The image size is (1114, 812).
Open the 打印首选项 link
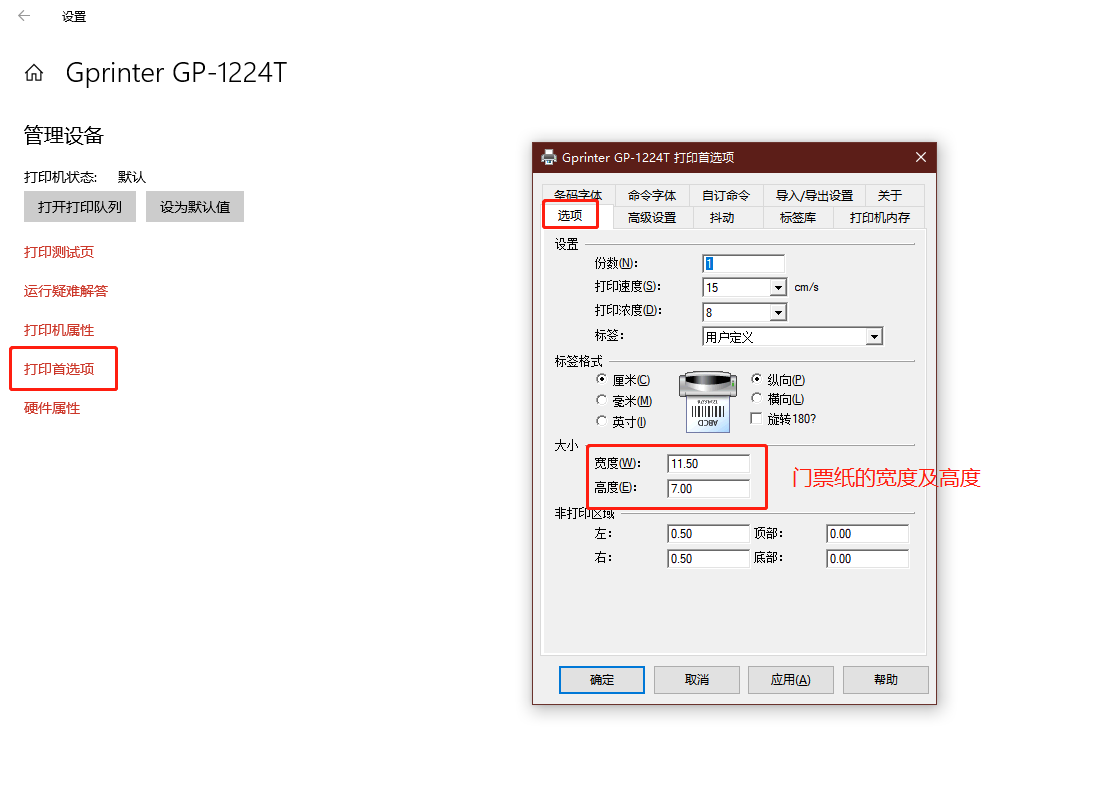click(59, 369)
